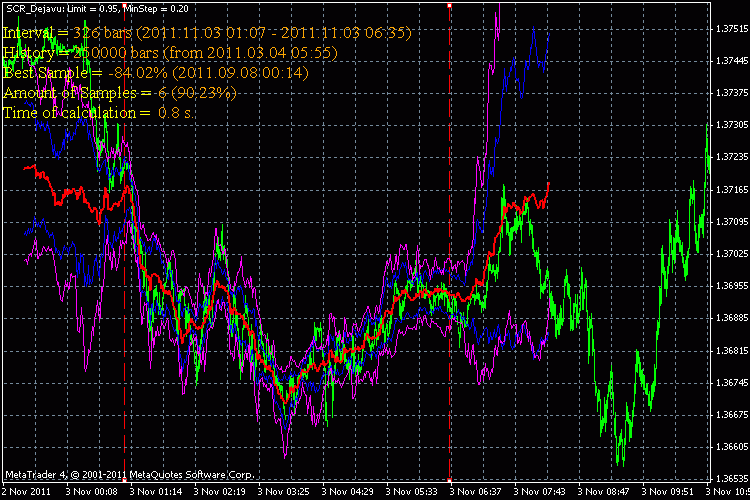Click the 1.36605 price label on the axis
The height and width of the screenshot is (500, 750).
[x=727, y=447]
